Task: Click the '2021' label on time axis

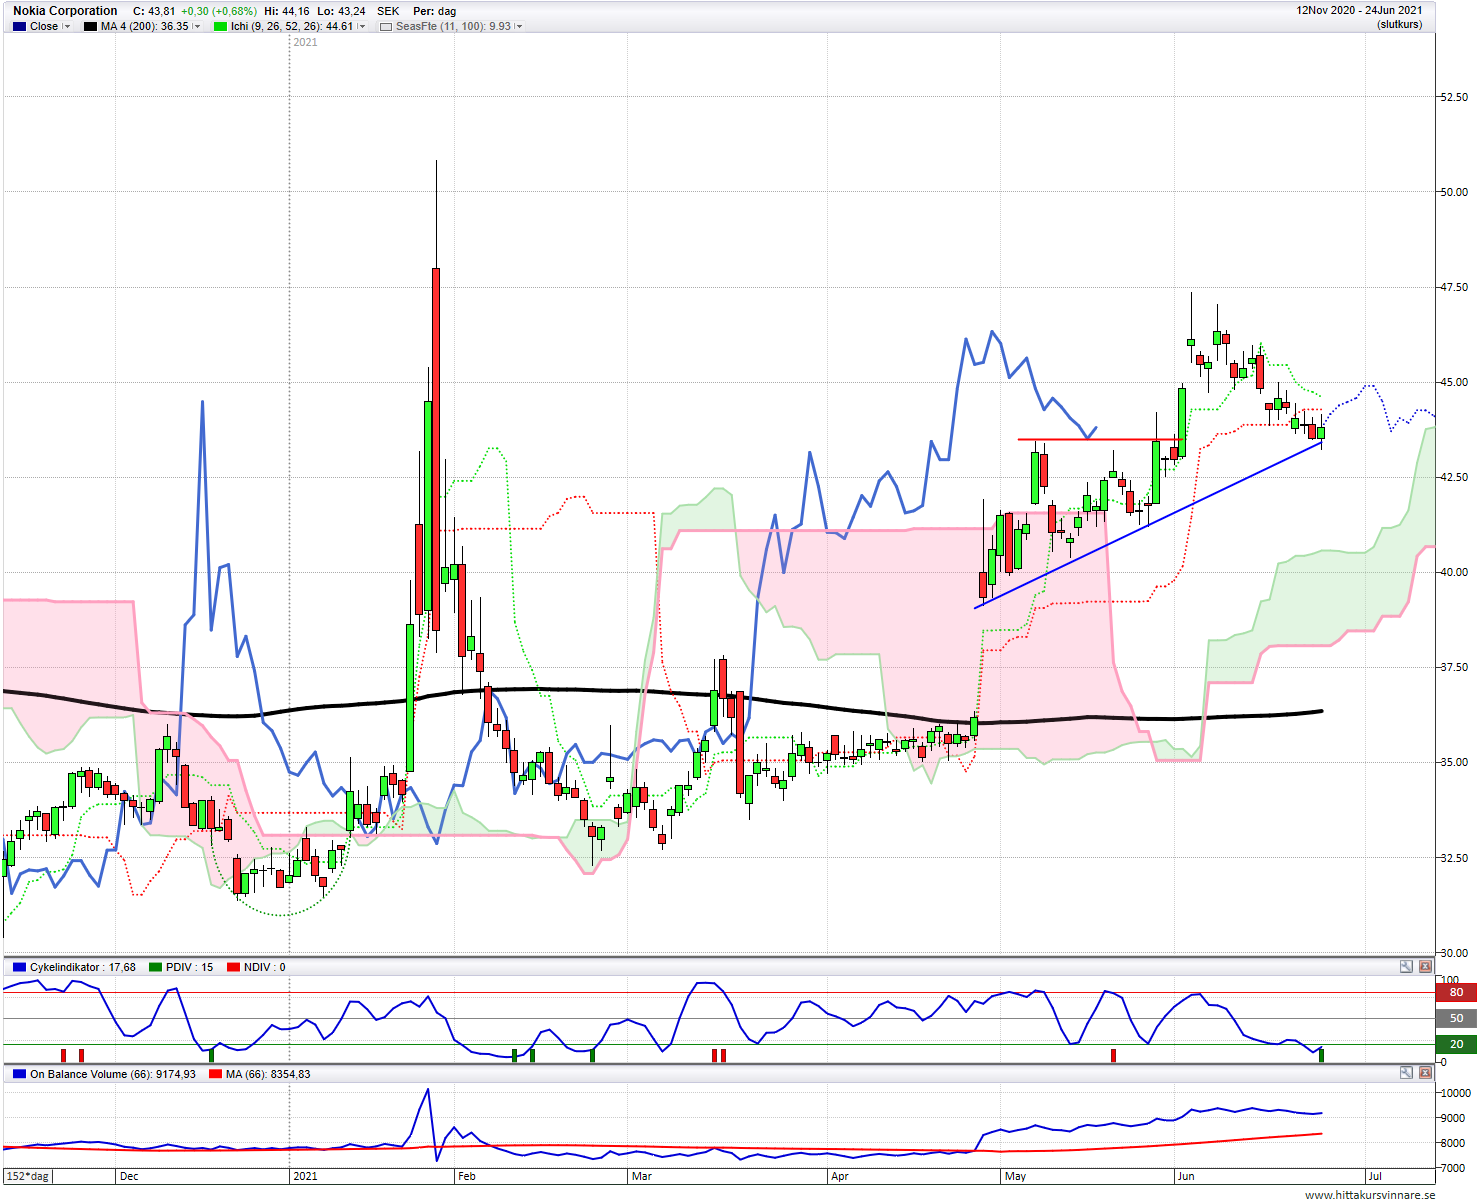Action: (x=305, y=1176)
